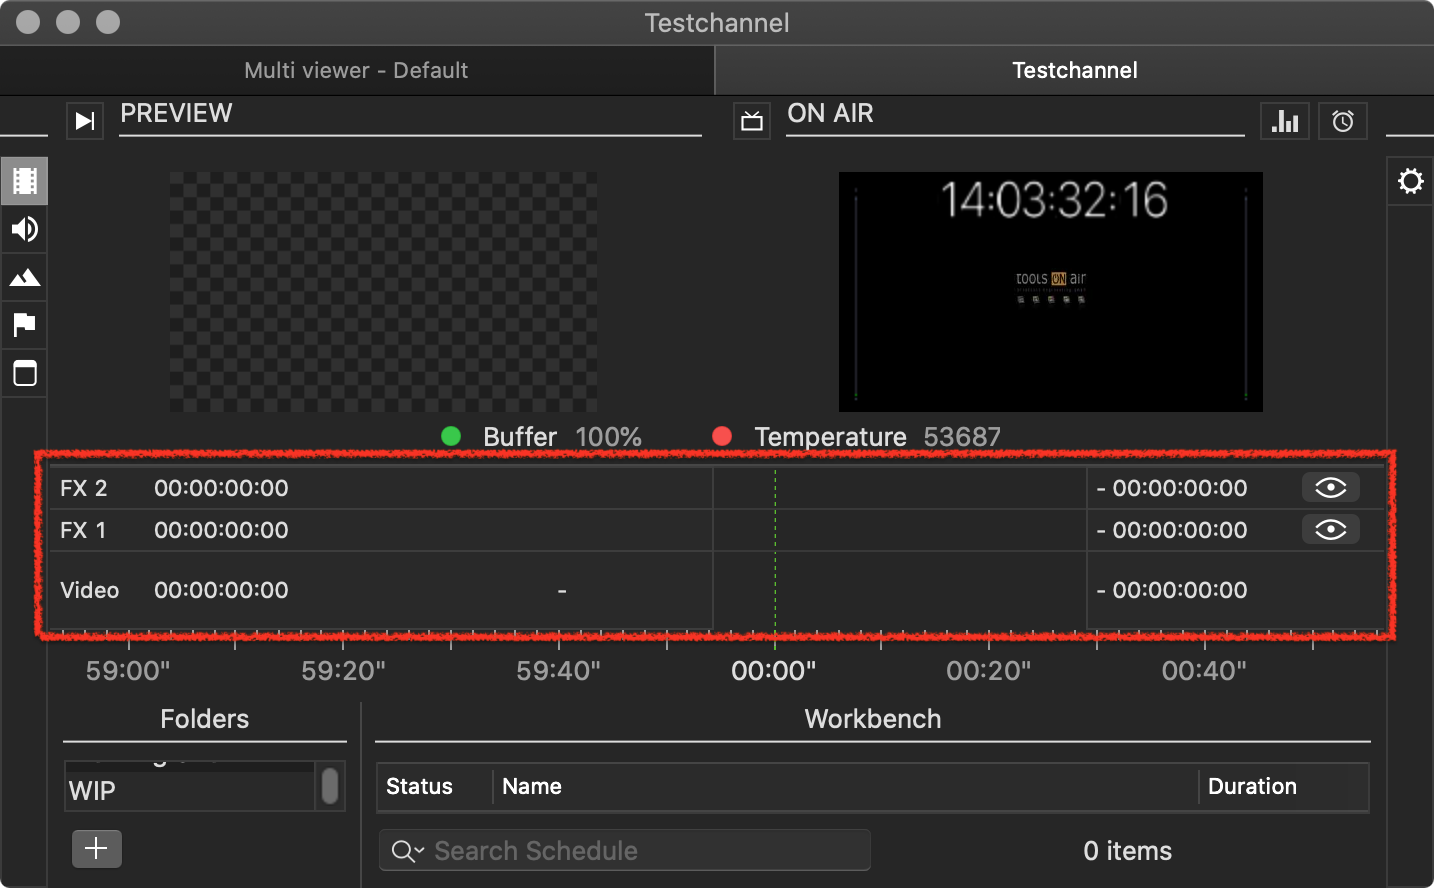
Task: Toggle visibility eye for FX 1
Action: pos(1330,529)
